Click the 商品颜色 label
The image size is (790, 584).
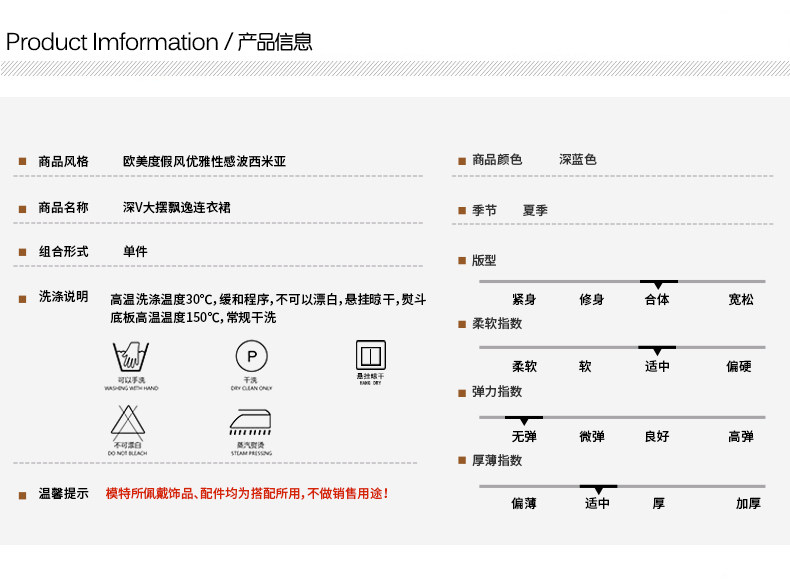[x=497, y=160]
